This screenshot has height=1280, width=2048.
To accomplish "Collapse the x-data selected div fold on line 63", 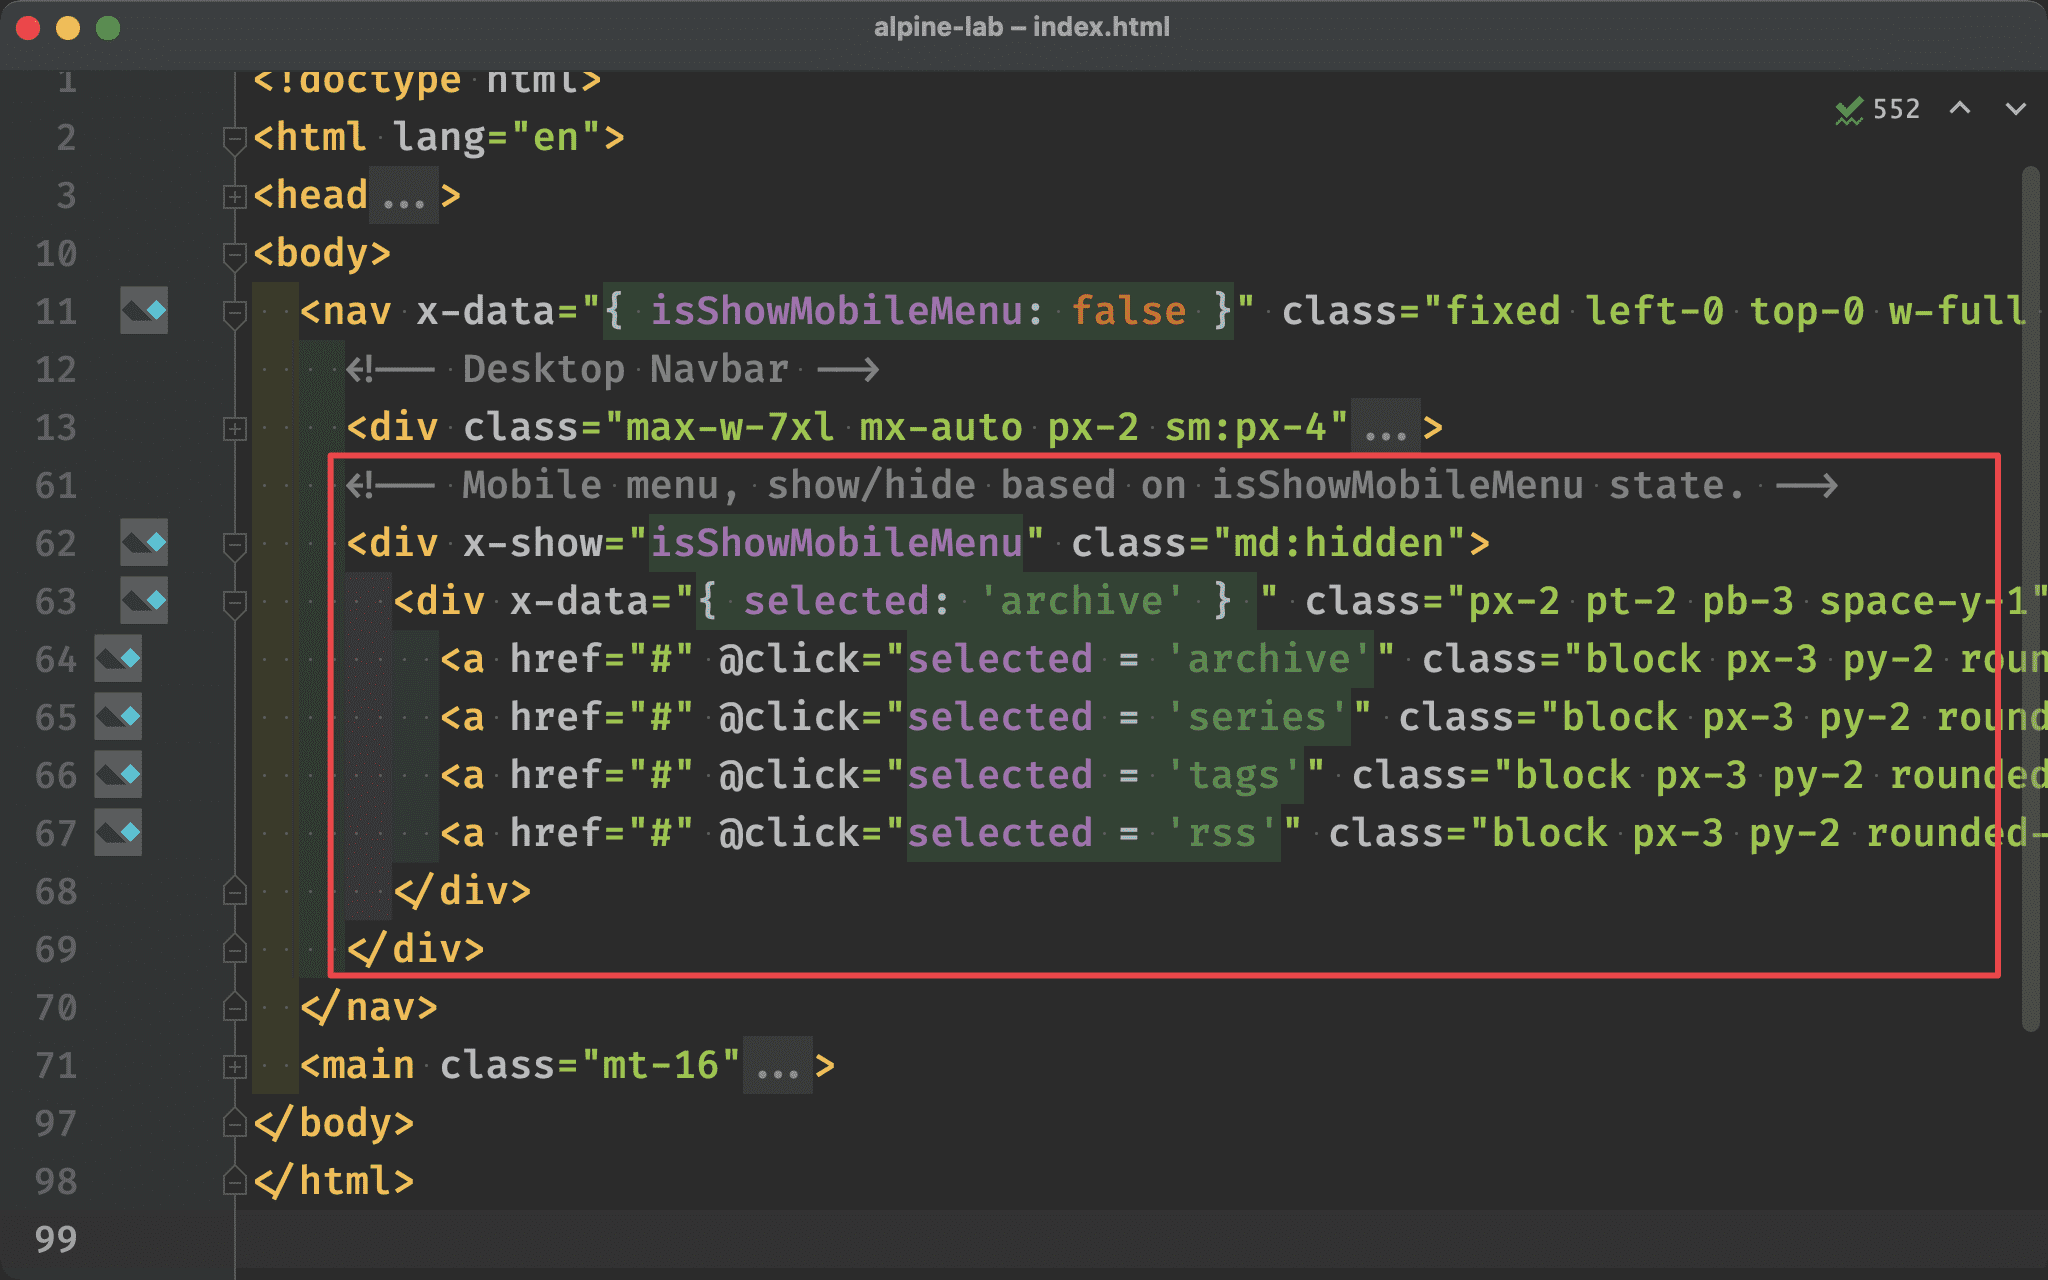I will 234,603.
